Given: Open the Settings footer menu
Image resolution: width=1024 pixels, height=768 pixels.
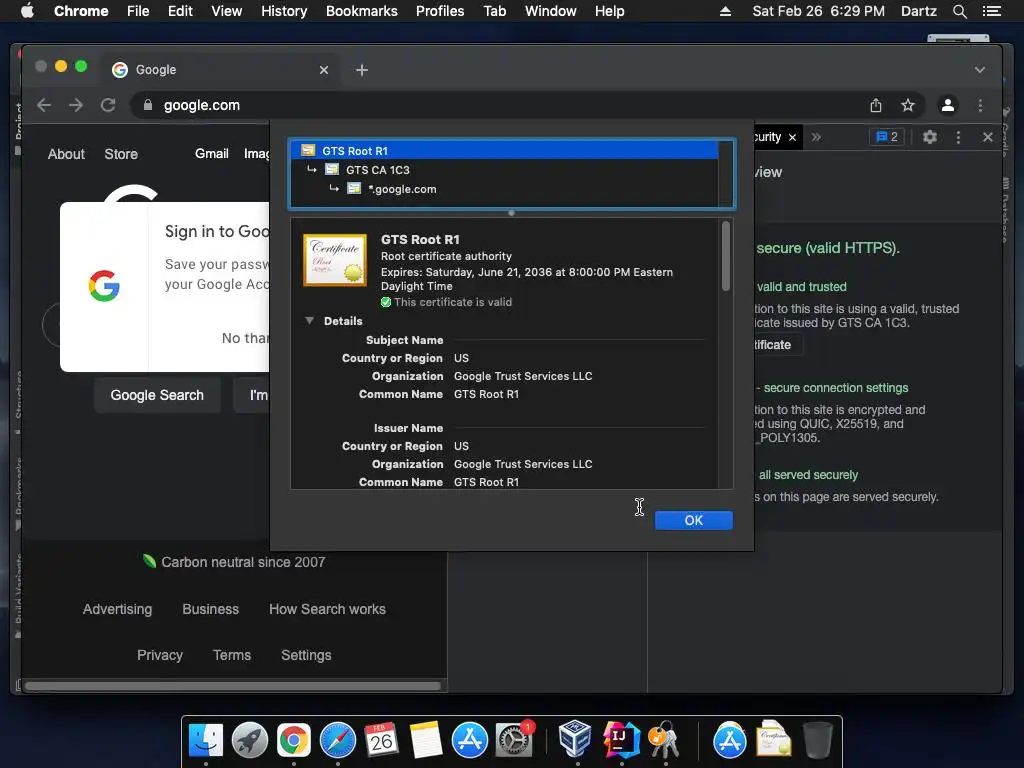Looking at the screenshot, I should coord(306,655).
